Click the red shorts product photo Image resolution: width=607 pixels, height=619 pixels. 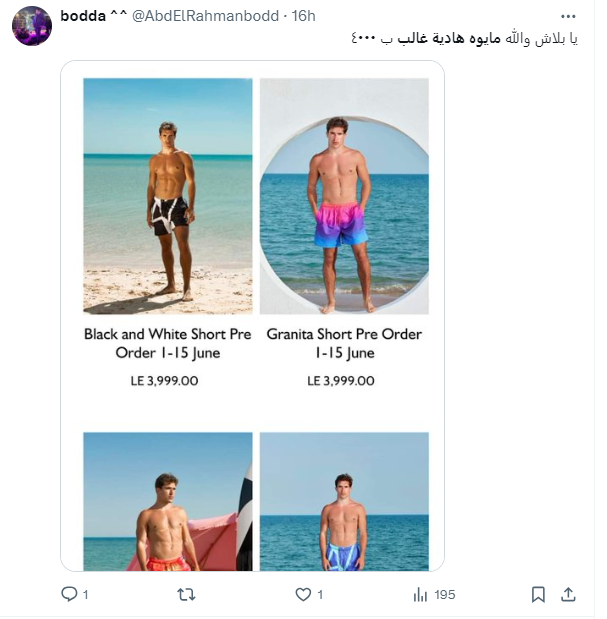[x=168, y=500]
